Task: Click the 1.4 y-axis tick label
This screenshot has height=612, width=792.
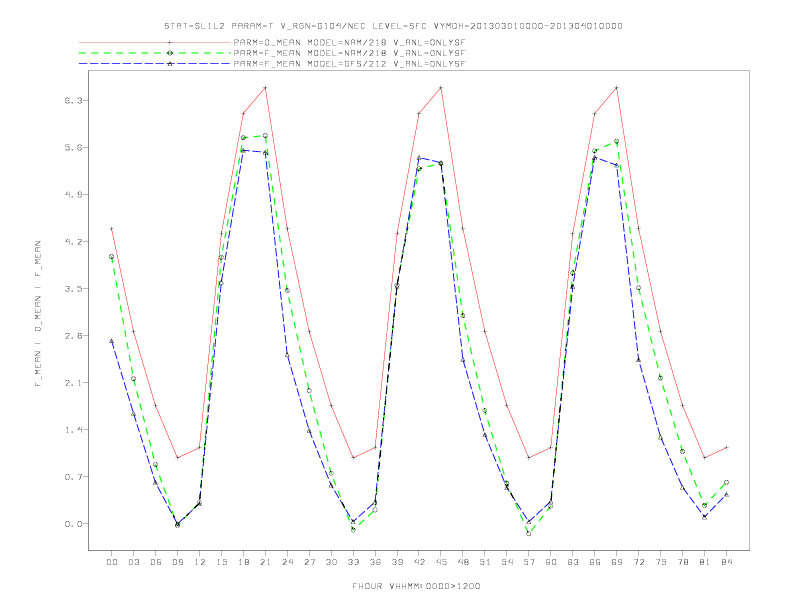Action: [x=73, y=430]
